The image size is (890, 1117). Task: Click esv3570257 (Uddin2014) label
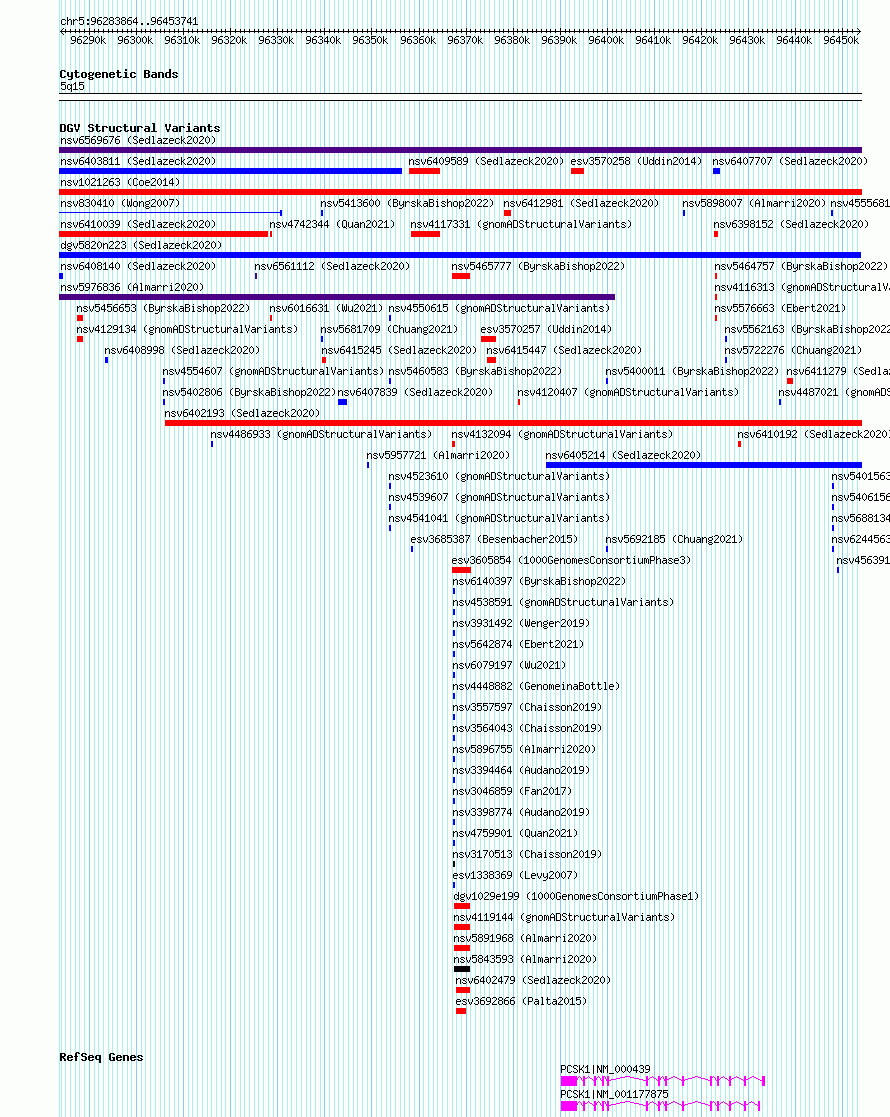pyautogui.click(x=546, y=329)
